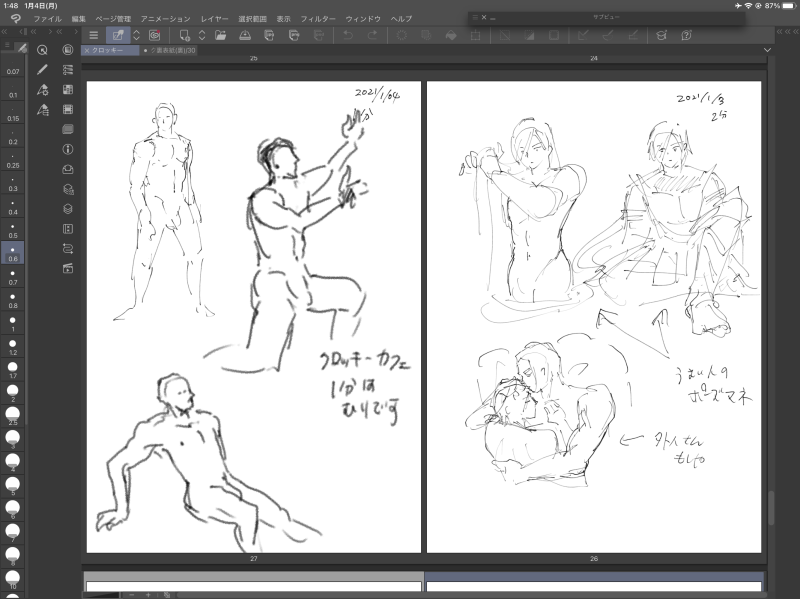Open Clip Studio launcher icon with red dot
The height and width of the screenshot is (599, 800).
(155, 35)
